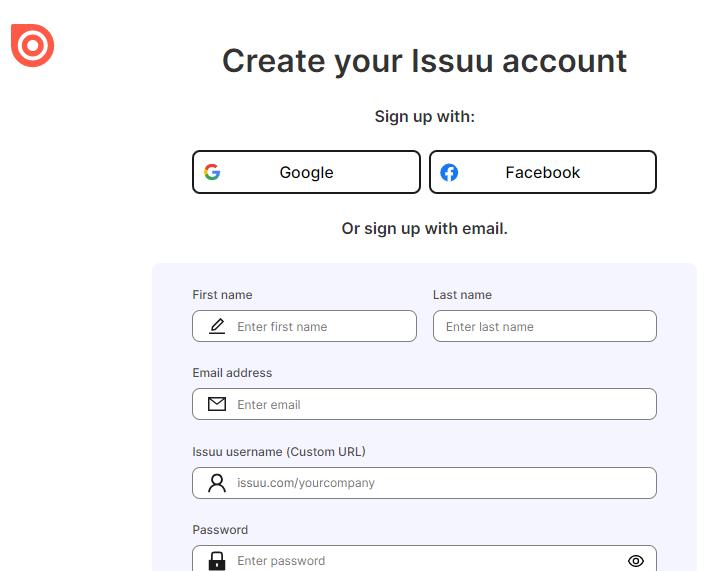Image resolution: width=719 pixels, height=571 pixels.
Task: Focus the 'Enter last name' input
Action: (x=545, y=326)
